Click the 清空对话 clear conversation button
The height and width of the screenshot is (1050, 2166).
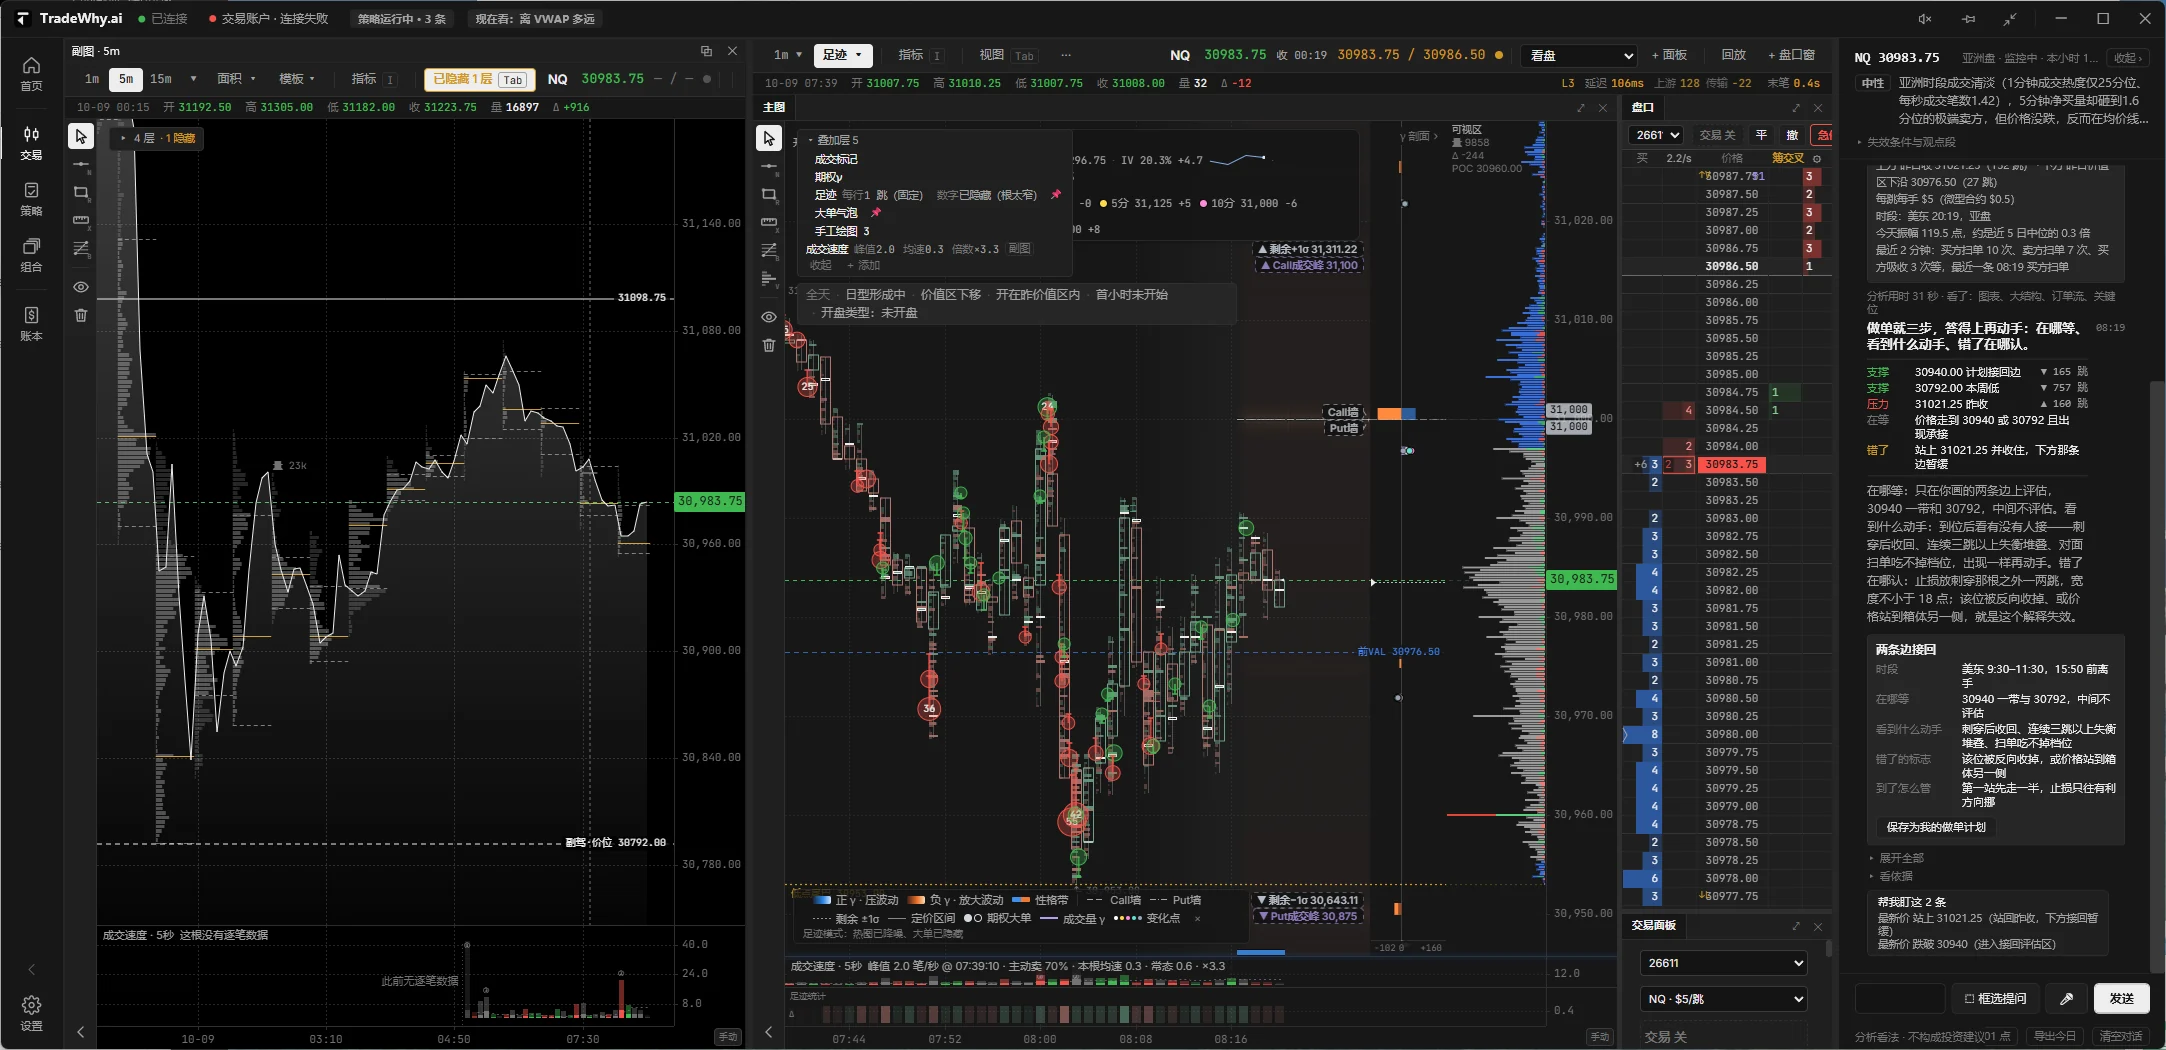2120,1036
